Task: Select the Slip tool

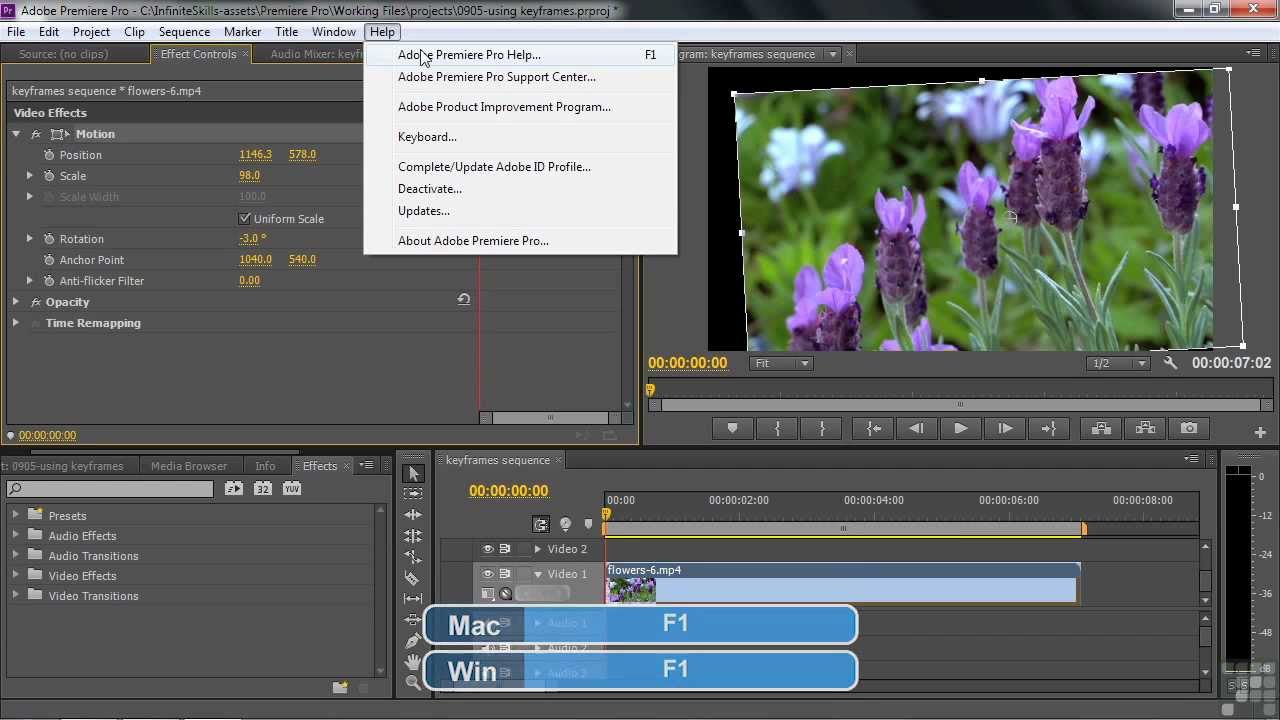Action: click(x=413, y=599)
